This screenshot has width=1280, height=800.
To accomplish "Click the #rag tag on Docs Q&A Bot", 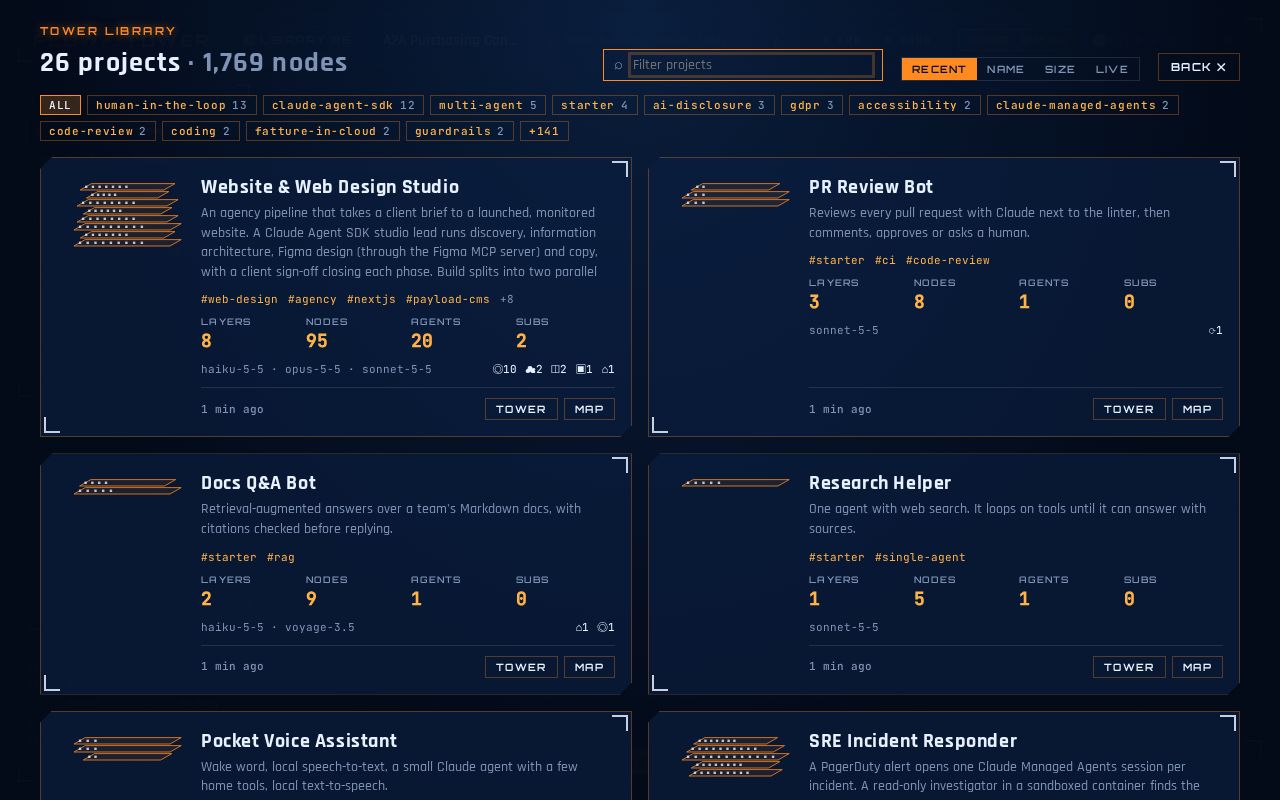I will (281, 557).
